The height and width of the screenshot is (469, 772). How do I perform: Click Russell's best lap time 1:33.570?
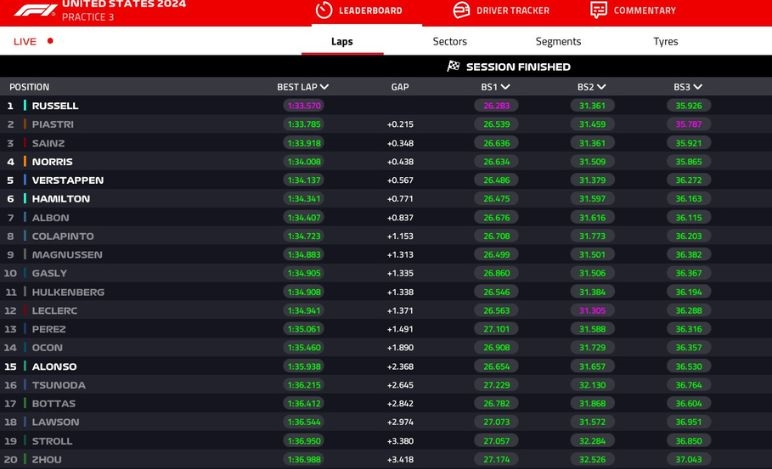click(303, 106)
